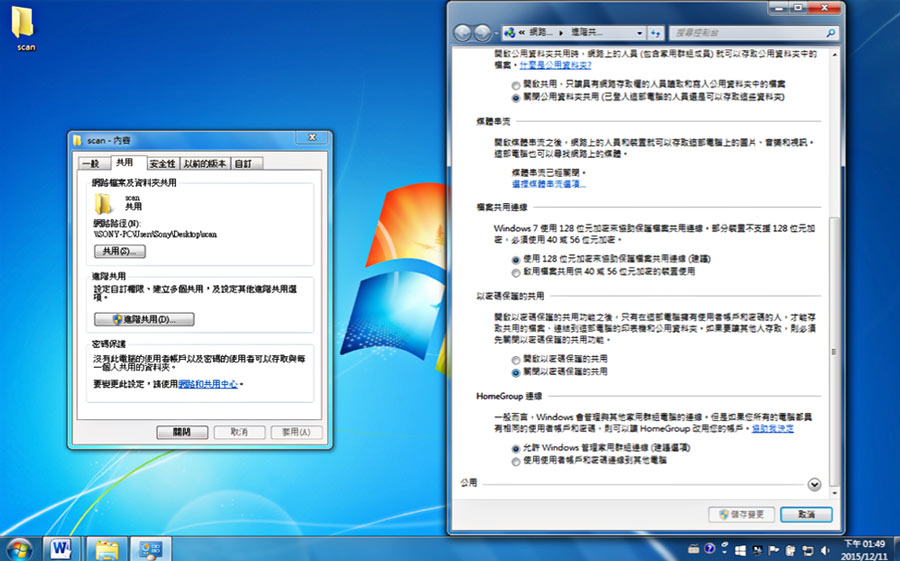Open Windows Explorer from the taskbar

pyautogui.click(x=107, y=550)
